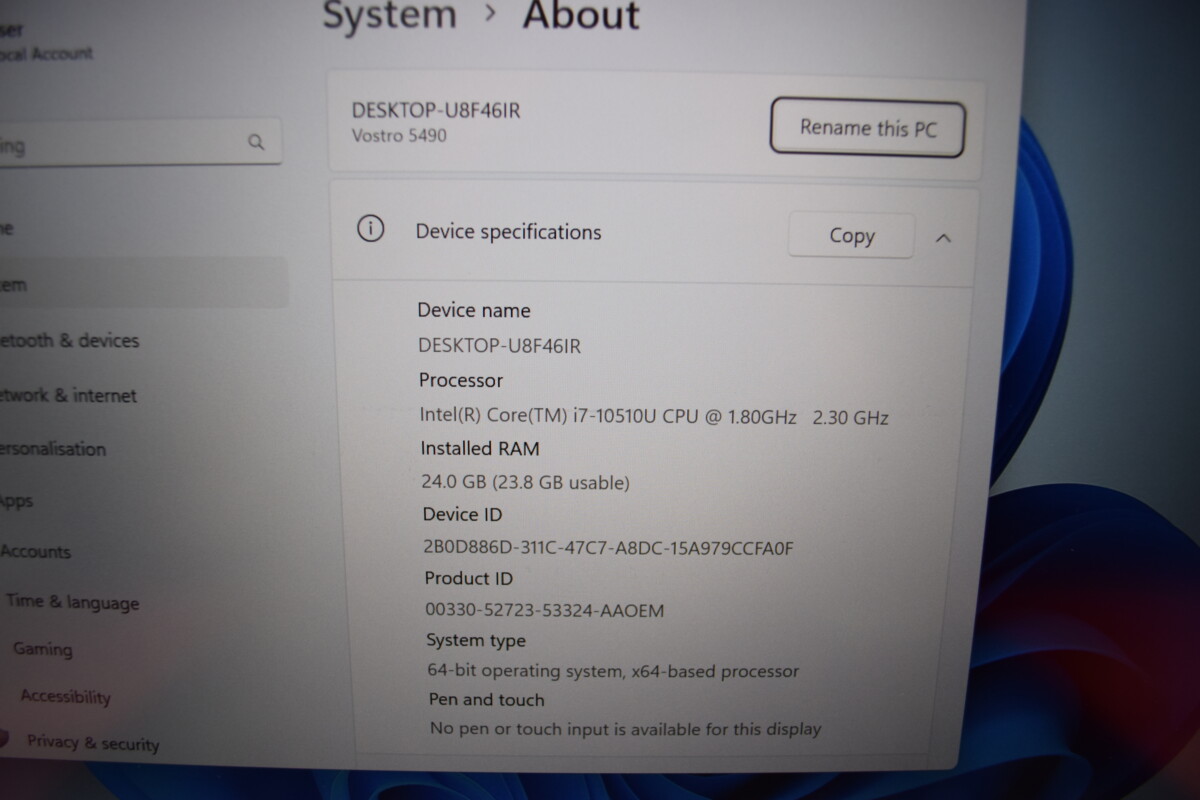Select the No pen or touch input text

point(625,729)
